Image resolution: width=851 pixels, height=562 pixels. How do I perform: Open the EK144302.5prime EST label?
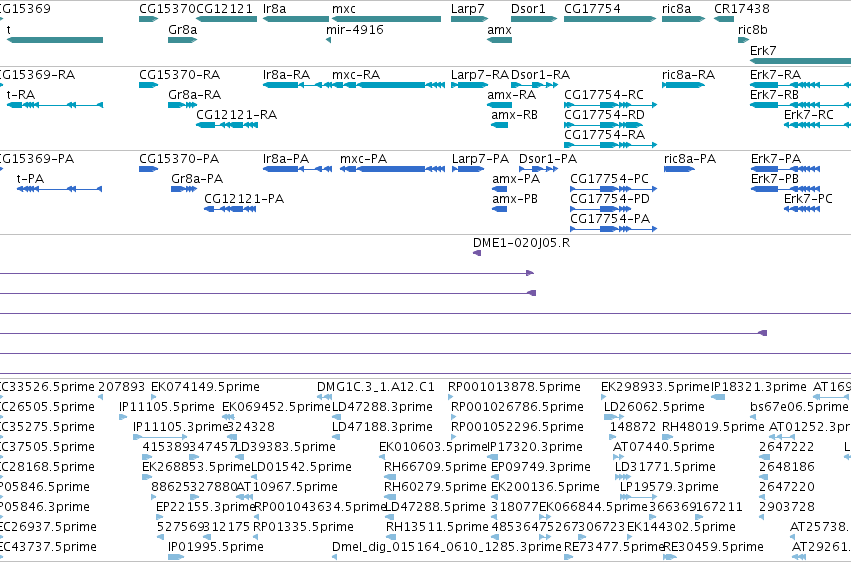pyautogui.click(x=681, y=527)
